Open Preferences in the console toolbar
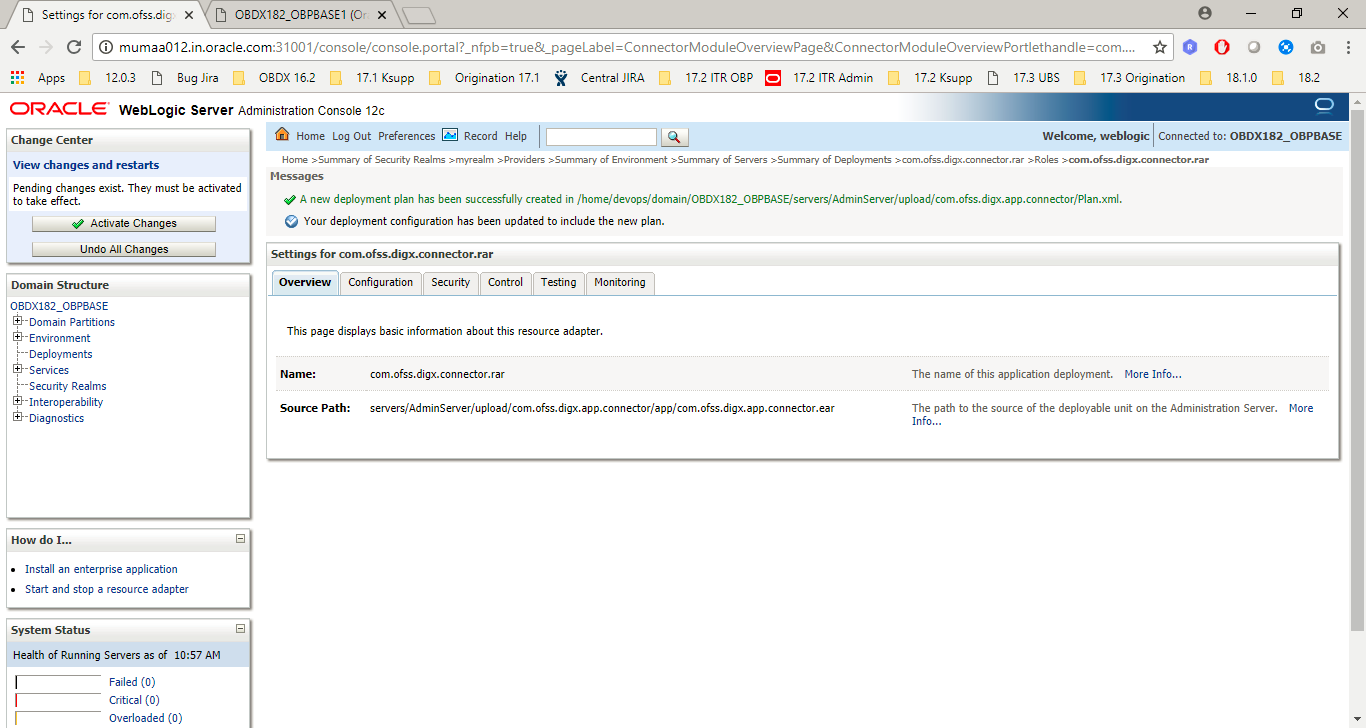This screenshot has height=728, width=1366. coord(407,136)
